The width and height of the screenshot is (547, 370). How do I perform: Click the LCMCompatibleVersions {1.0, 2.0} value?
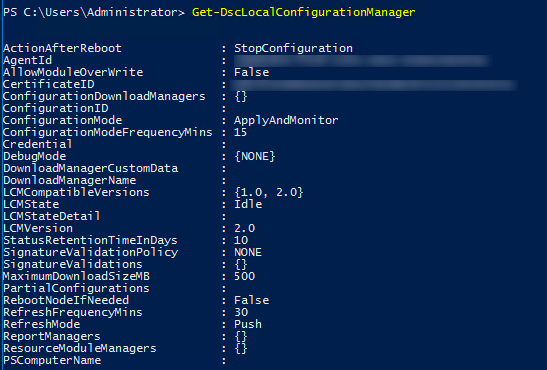click(269, 192)
